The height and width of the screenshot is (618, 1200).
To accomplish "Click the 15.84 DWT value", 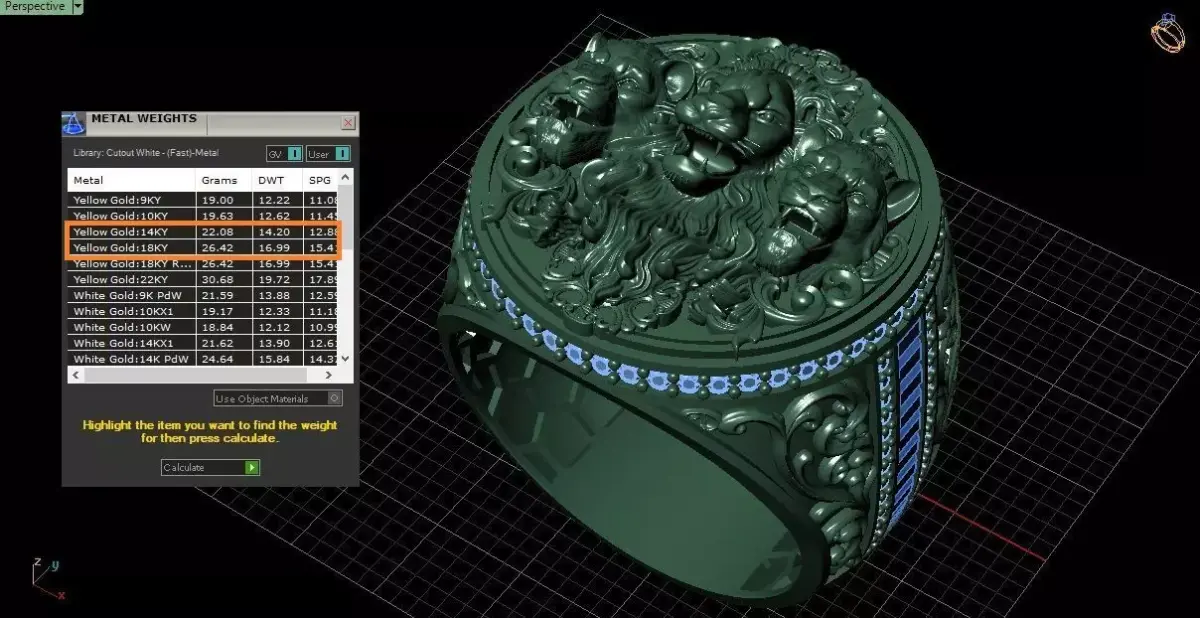I will [x=274, y=359].
